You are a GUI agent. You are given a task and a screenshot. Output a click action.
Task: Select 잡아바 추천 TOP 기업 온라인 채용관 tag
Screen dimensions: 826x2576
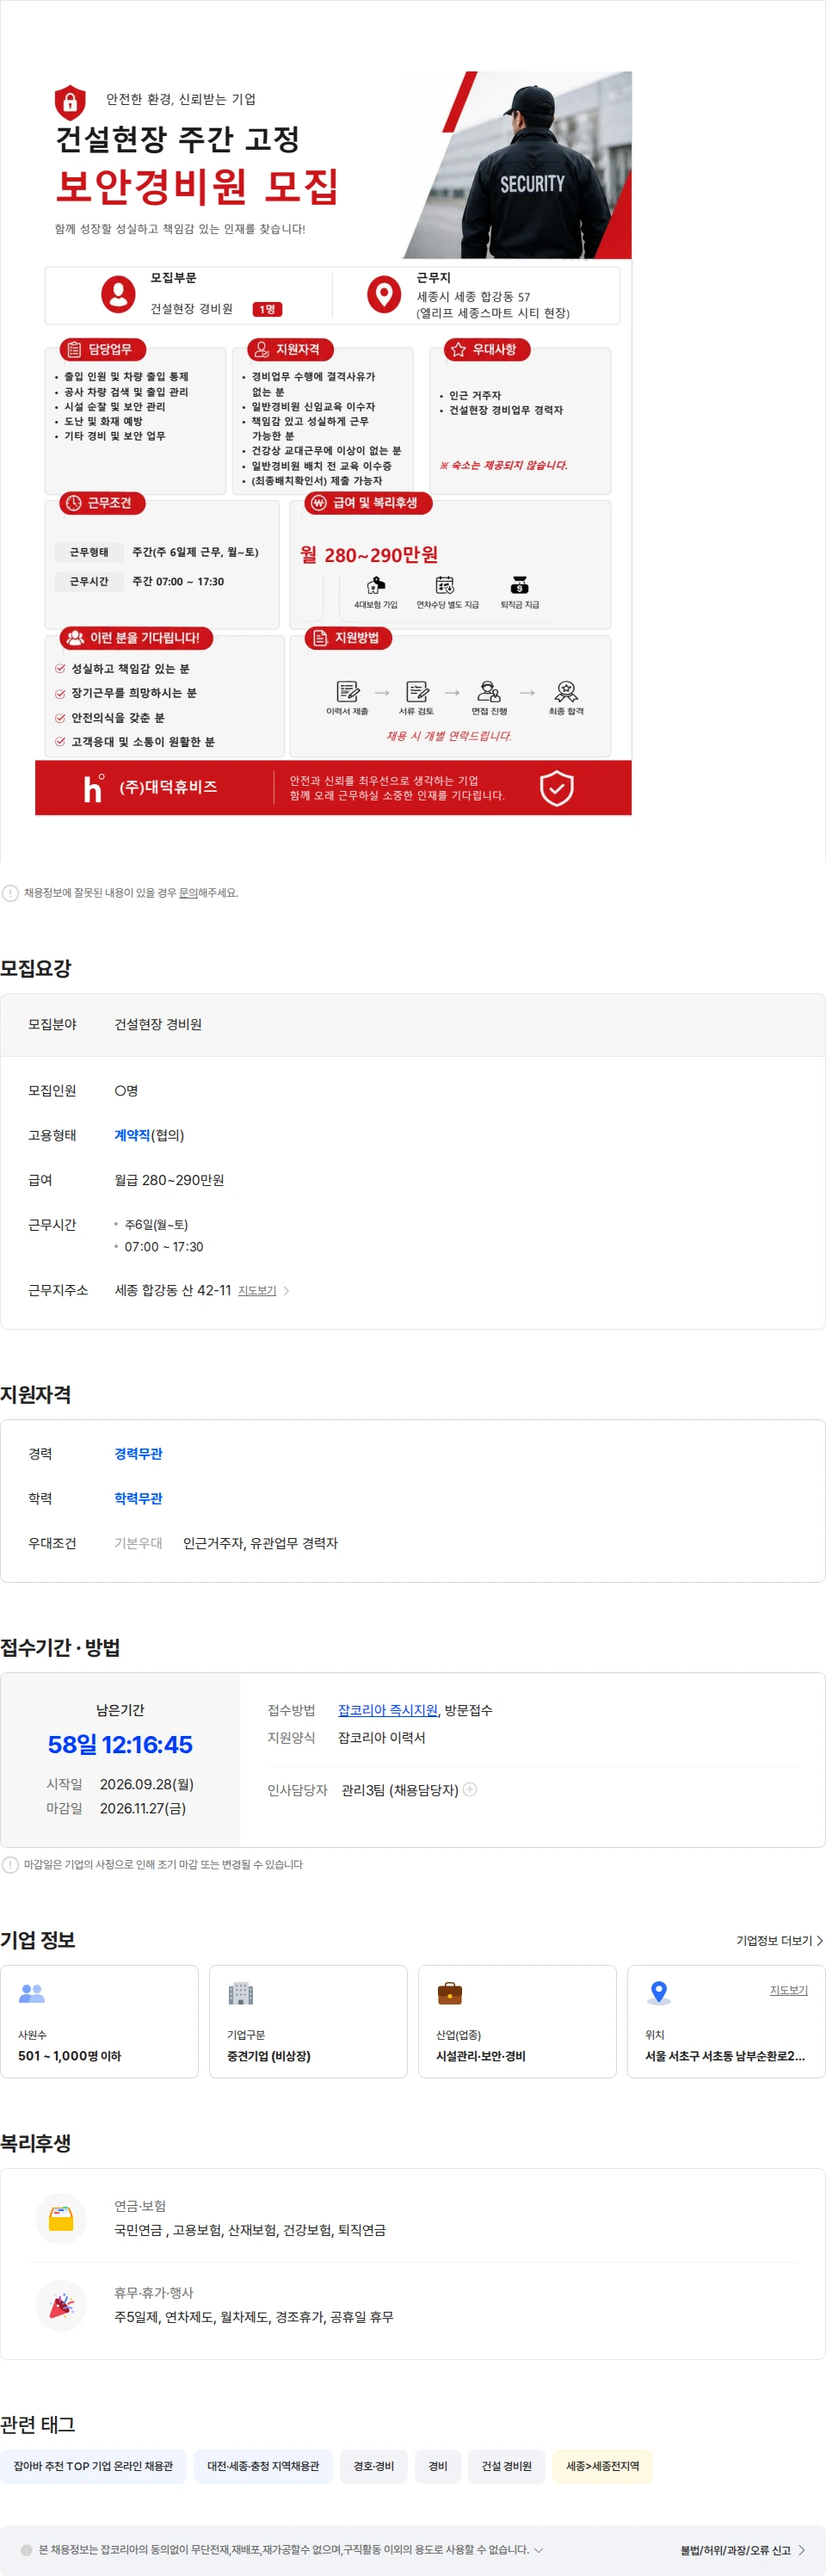[93, 2466]
